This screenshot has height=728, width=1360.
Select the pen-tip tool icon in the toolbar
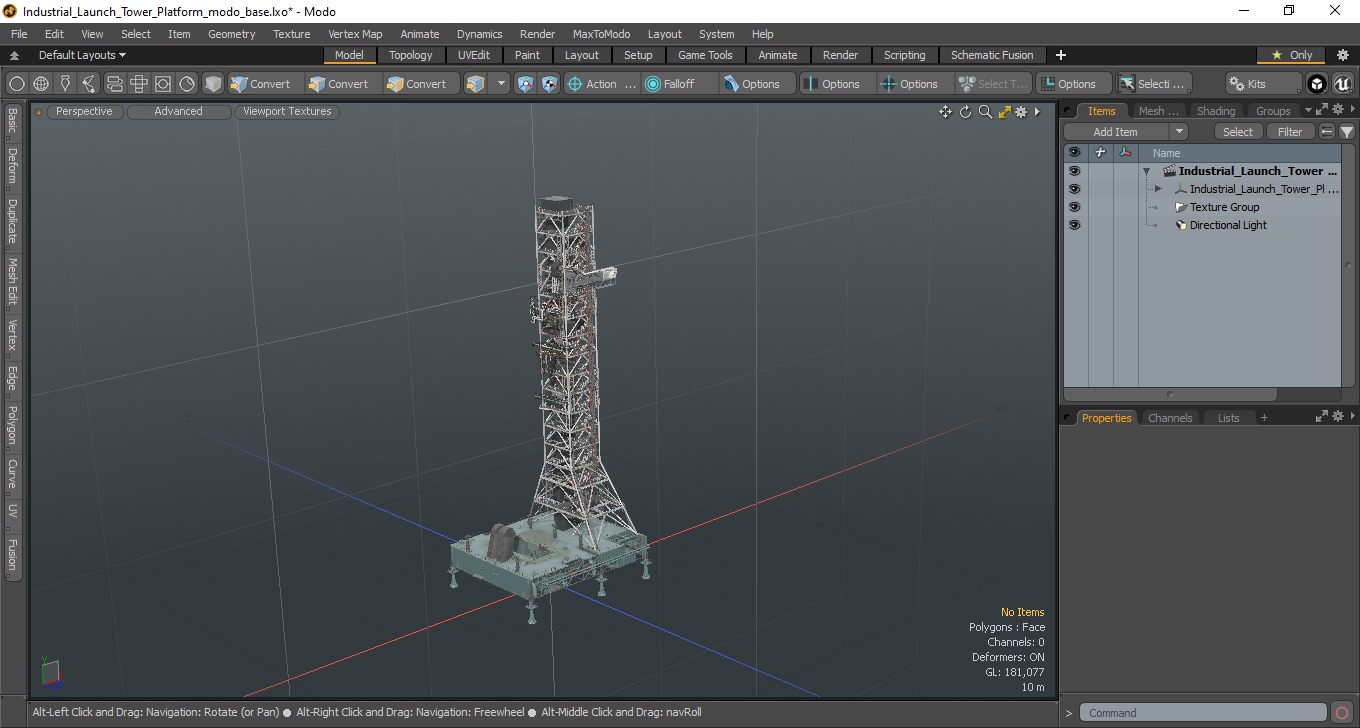click(x=65, y=84)
